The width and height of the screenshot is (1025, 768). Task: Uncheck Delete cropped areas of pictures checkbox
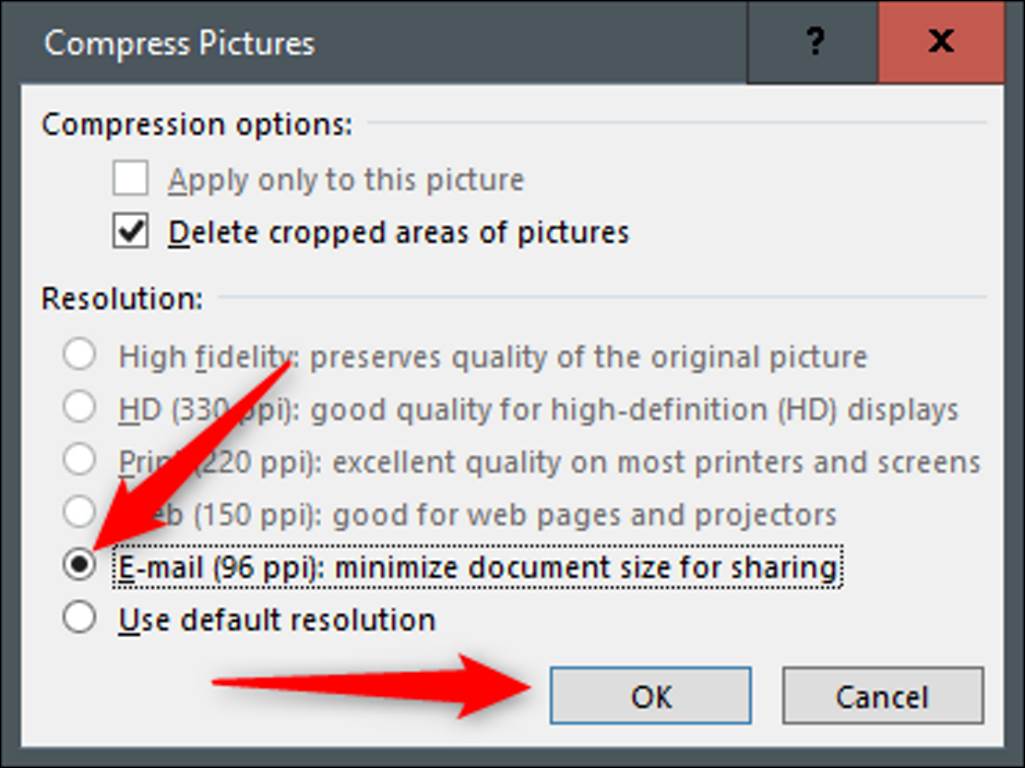tap(130, 232)
